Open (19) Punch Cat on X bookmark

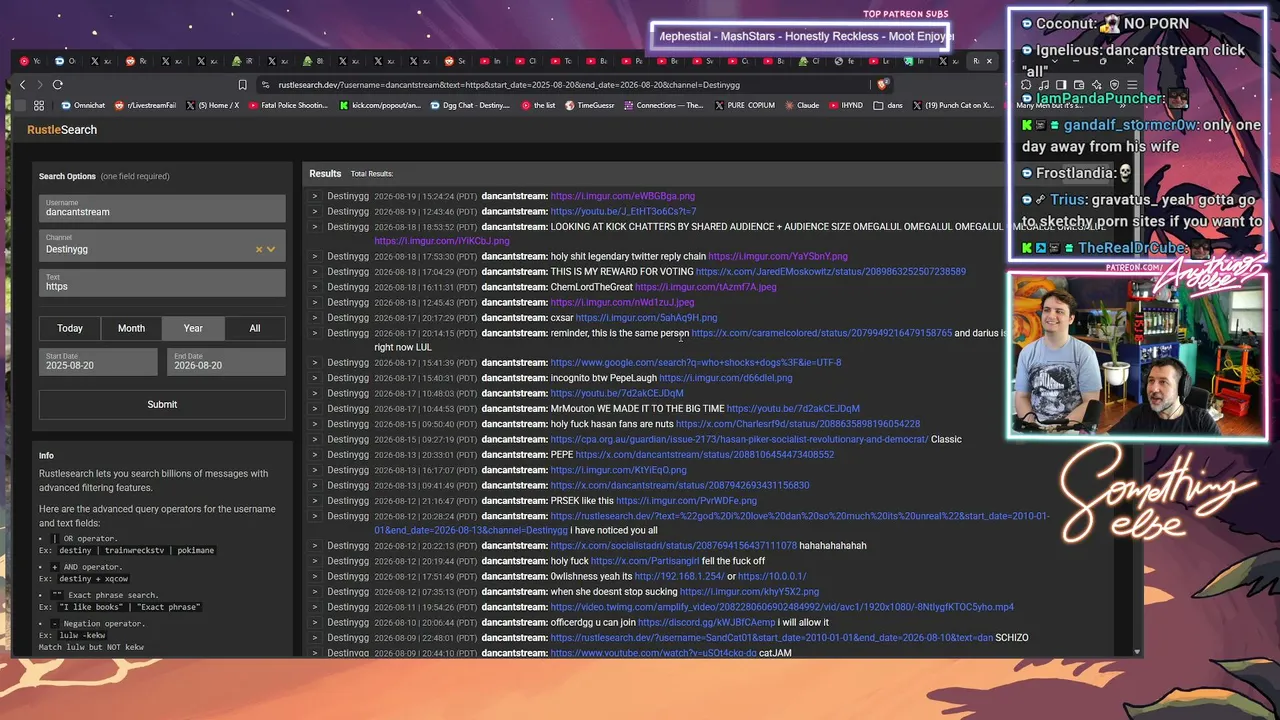(953, 105)
